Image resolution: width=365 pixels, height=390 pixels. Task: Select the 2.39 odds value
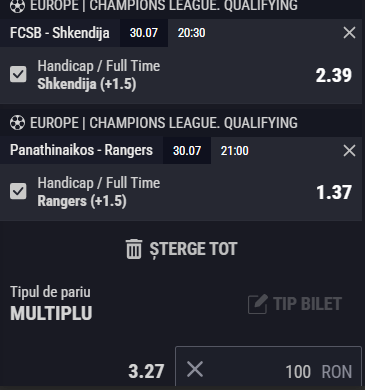point(334,75)
